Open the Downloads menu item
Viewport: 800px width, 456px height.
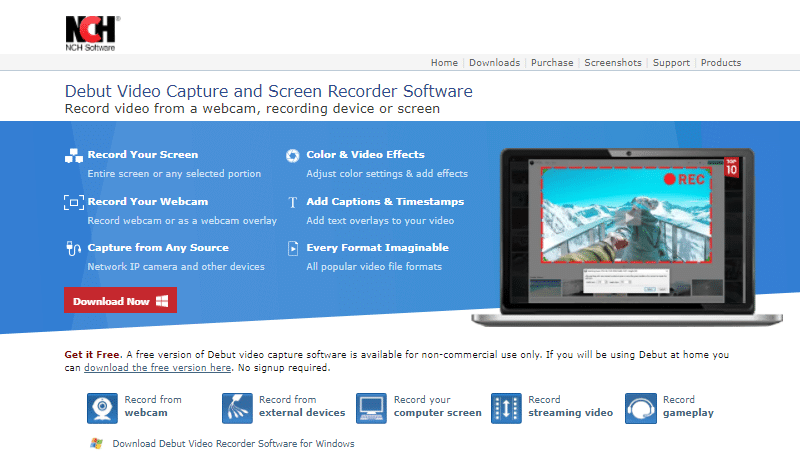click(494, 63)
